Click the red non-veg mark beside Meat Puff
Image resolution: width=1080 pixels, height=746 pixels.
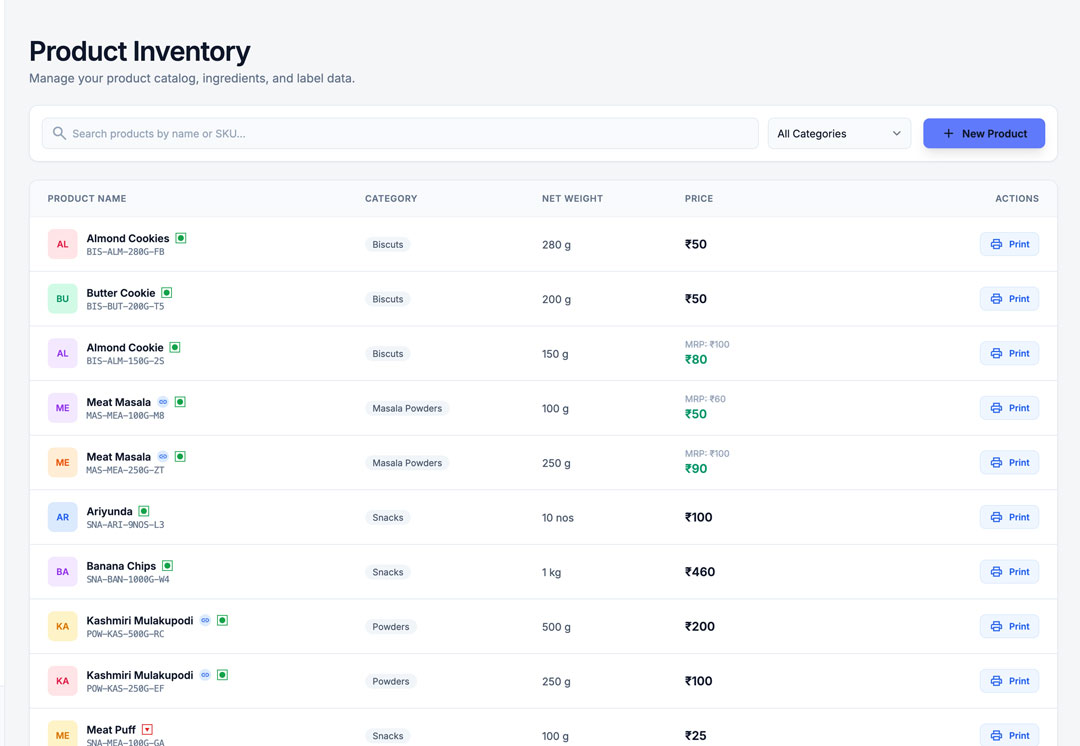click(147, 730)
